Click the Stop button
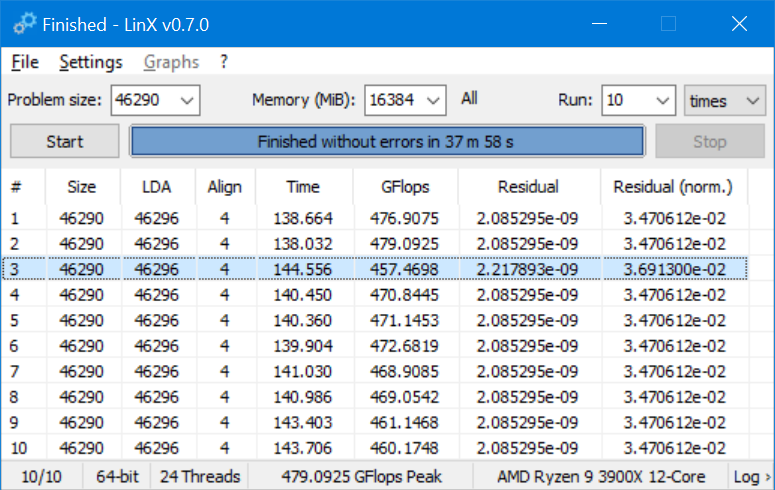Image resolution: width=775 pixels, height=490 pixels. (x=710, y=141)
